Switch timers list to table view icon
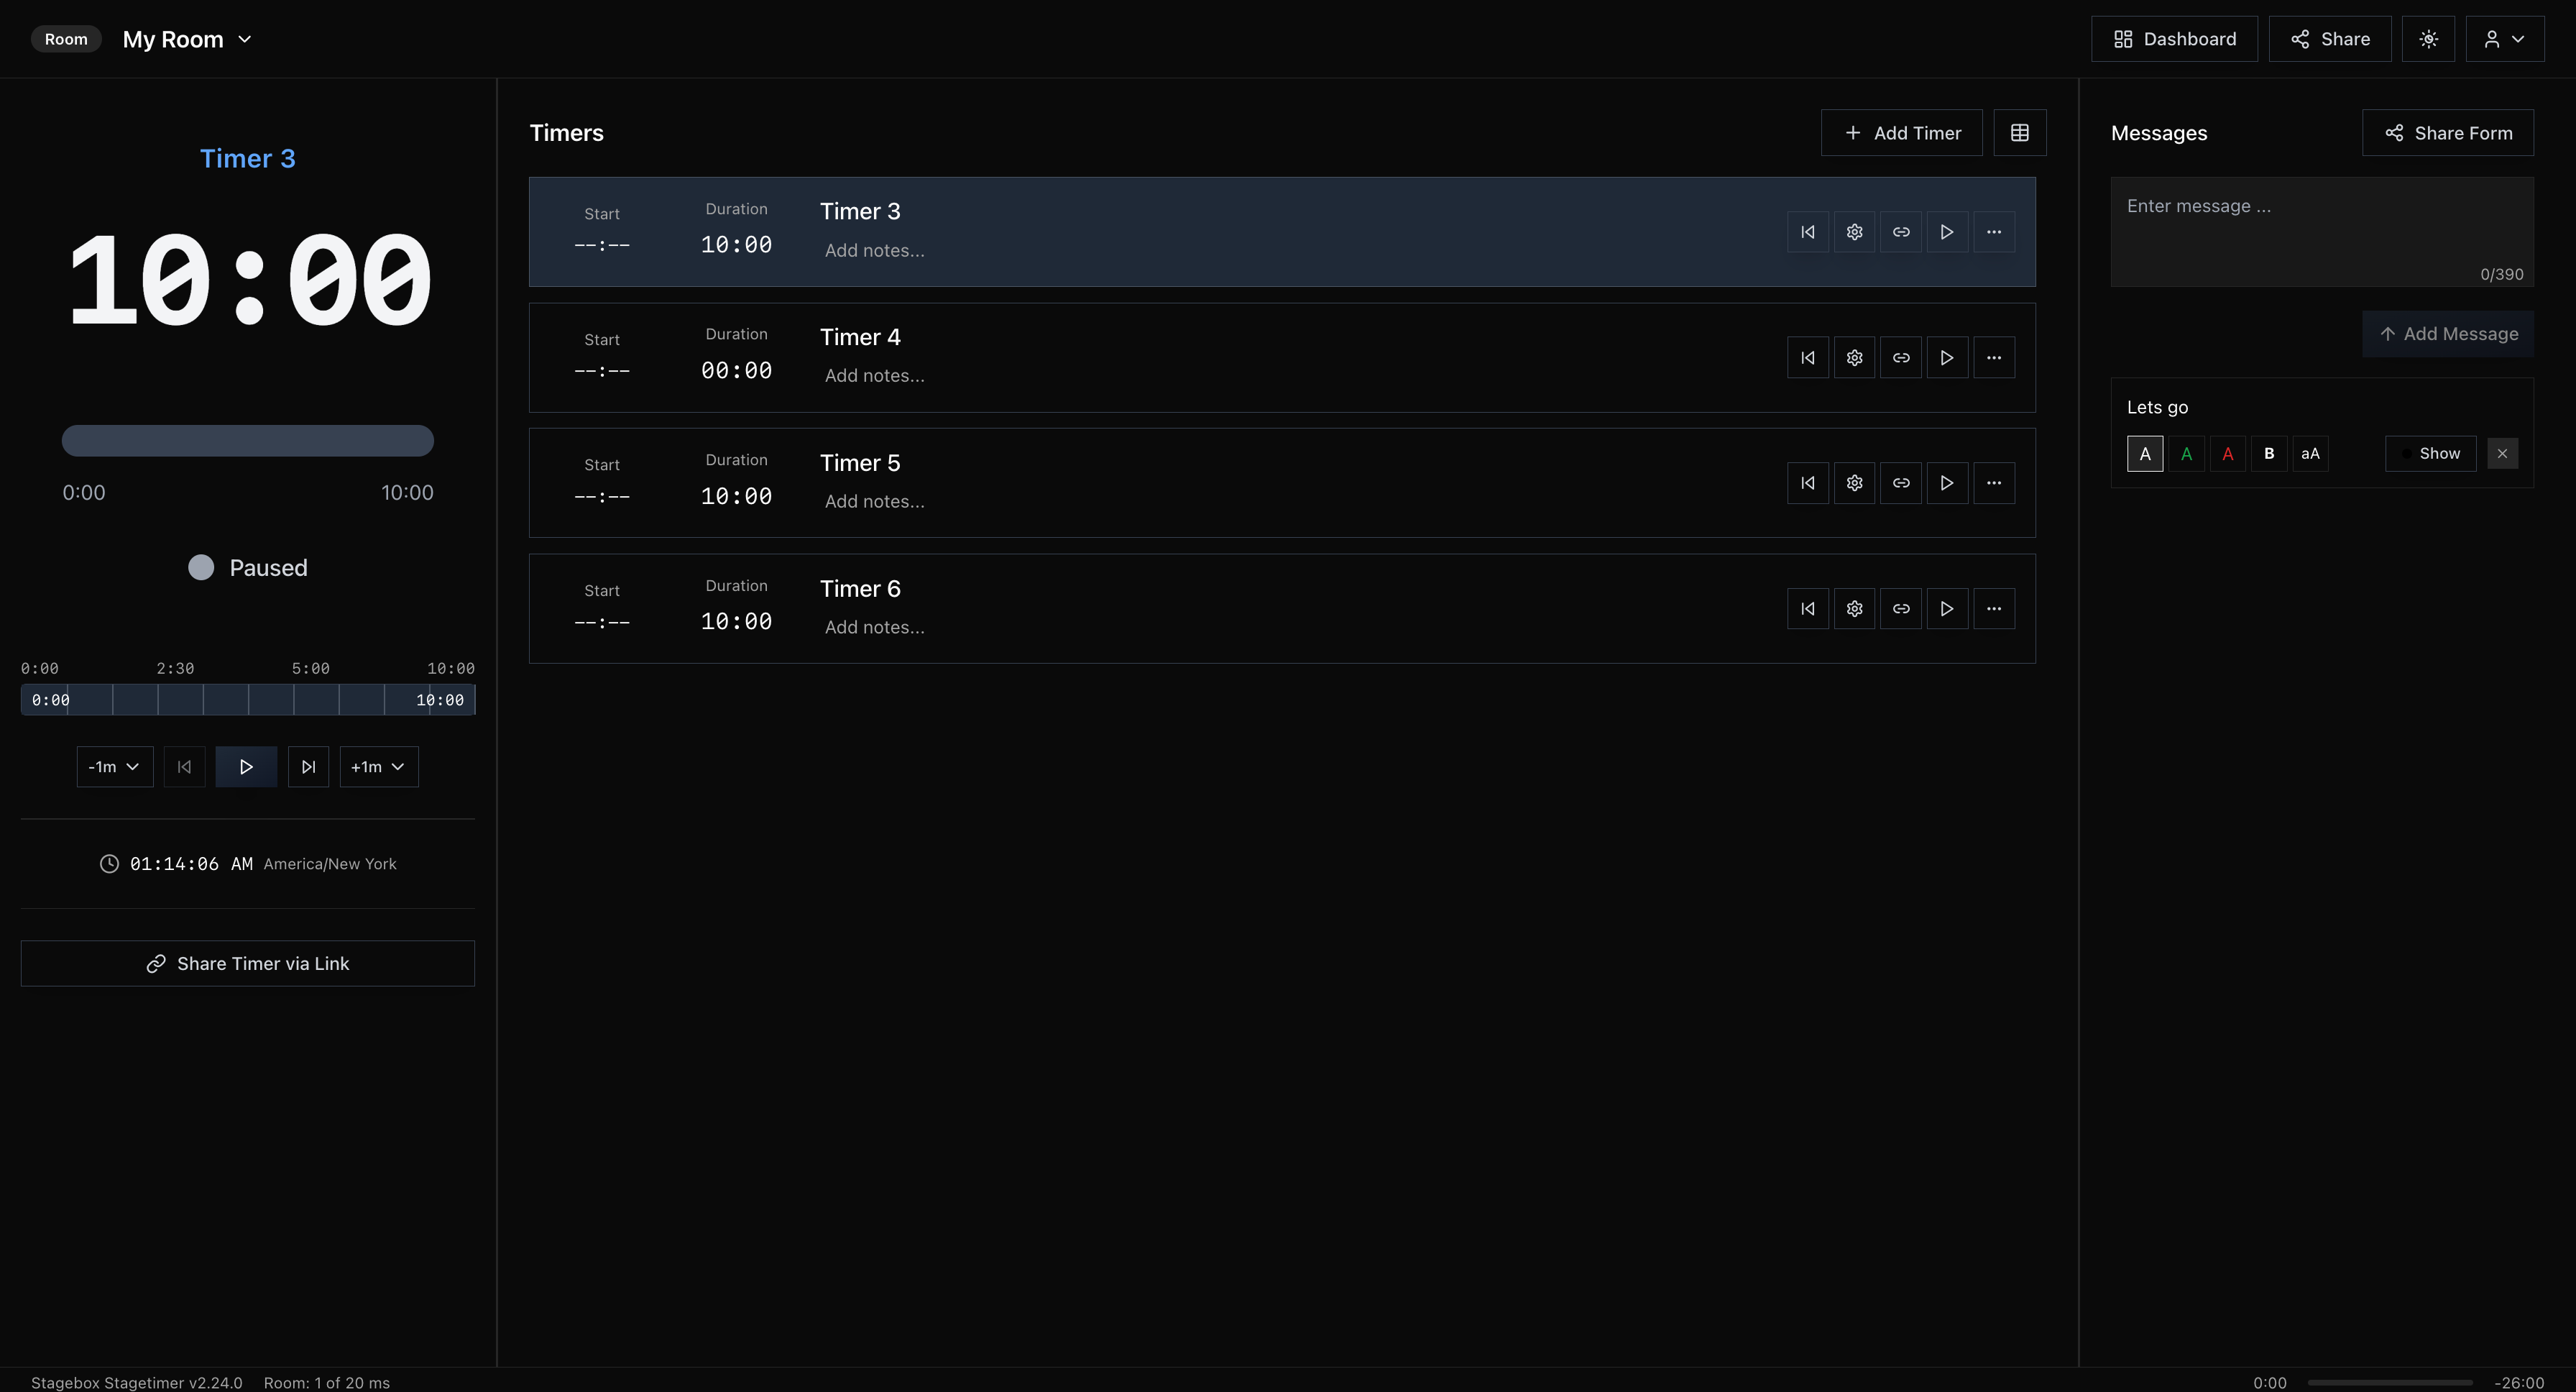The image size is (2576, 1392). (x=2019, y=133)
